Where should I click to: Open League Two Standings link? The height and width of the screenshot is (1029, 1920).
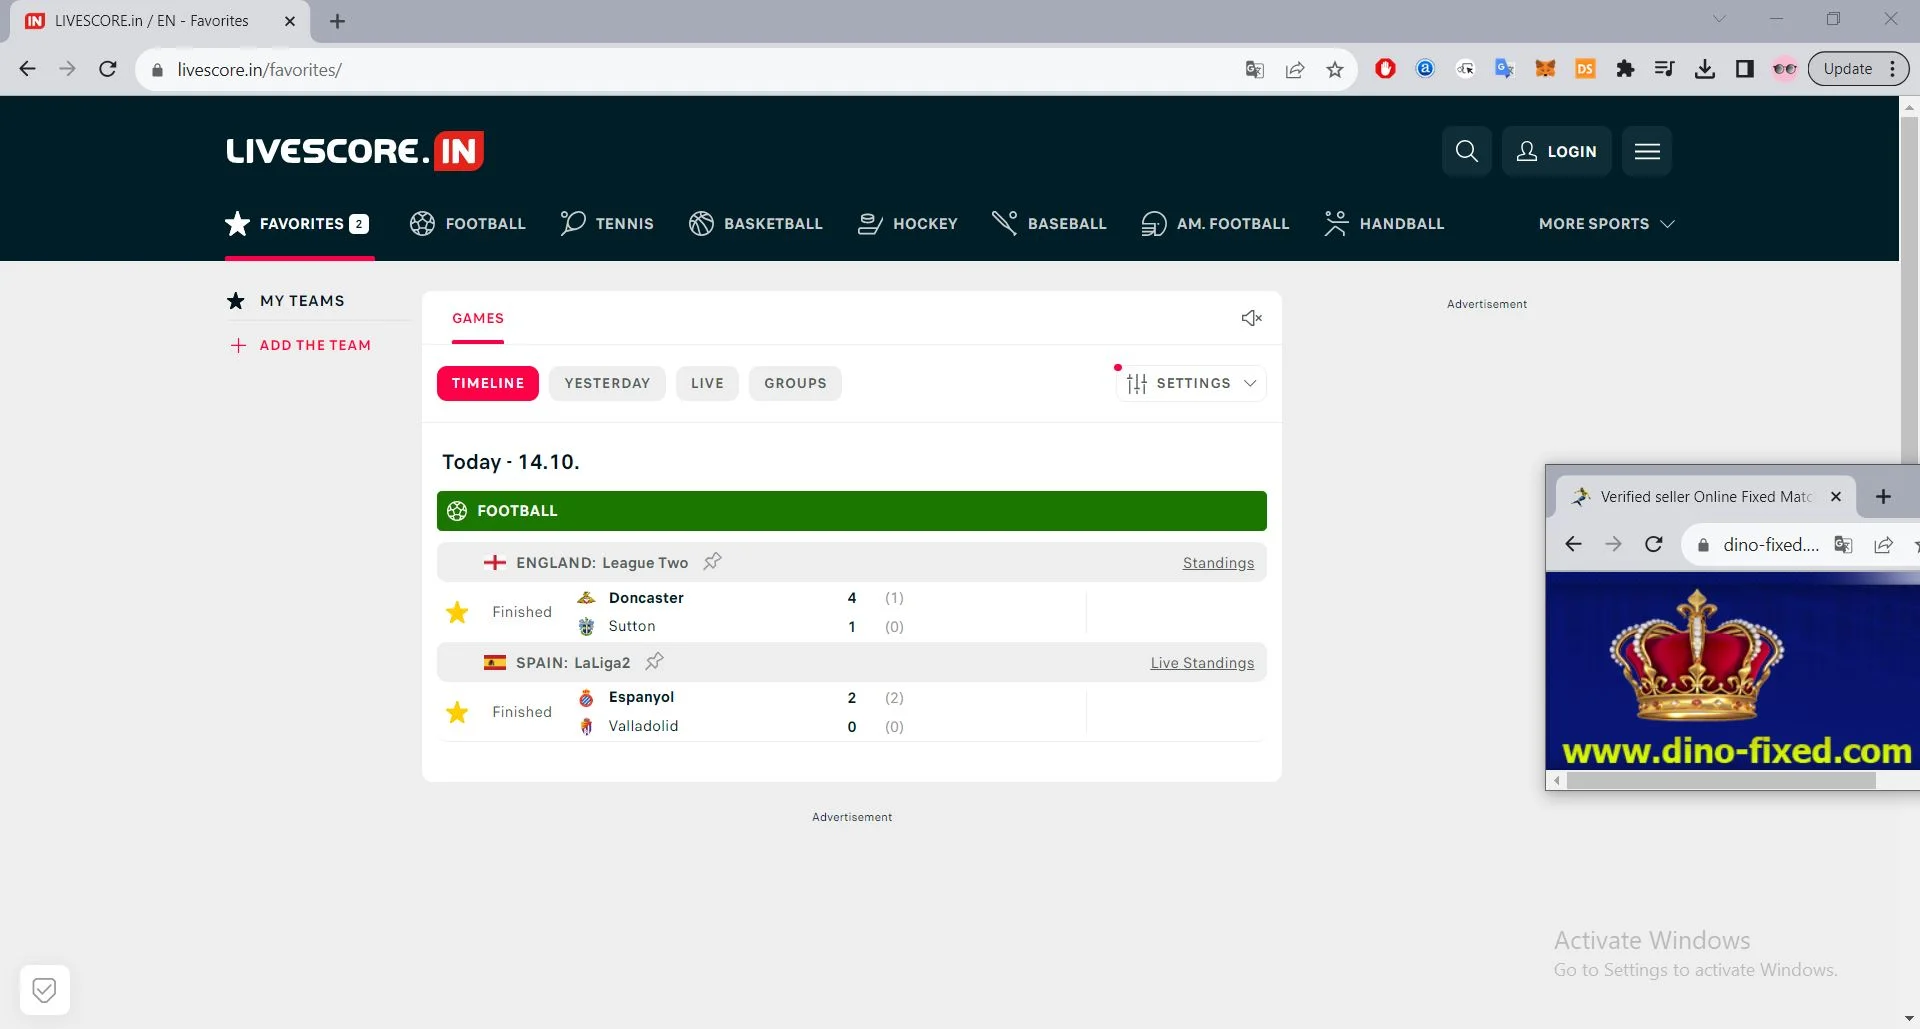tap(1217, 563)
